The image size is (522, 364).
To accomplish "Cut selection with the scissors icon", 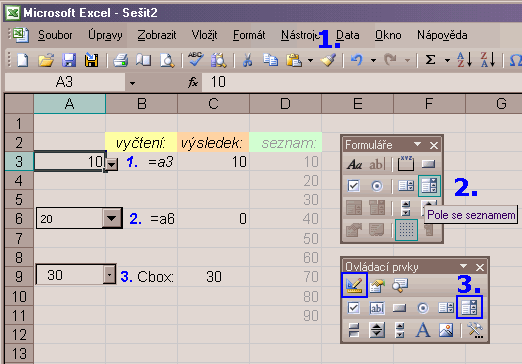I will click(247, 60).
